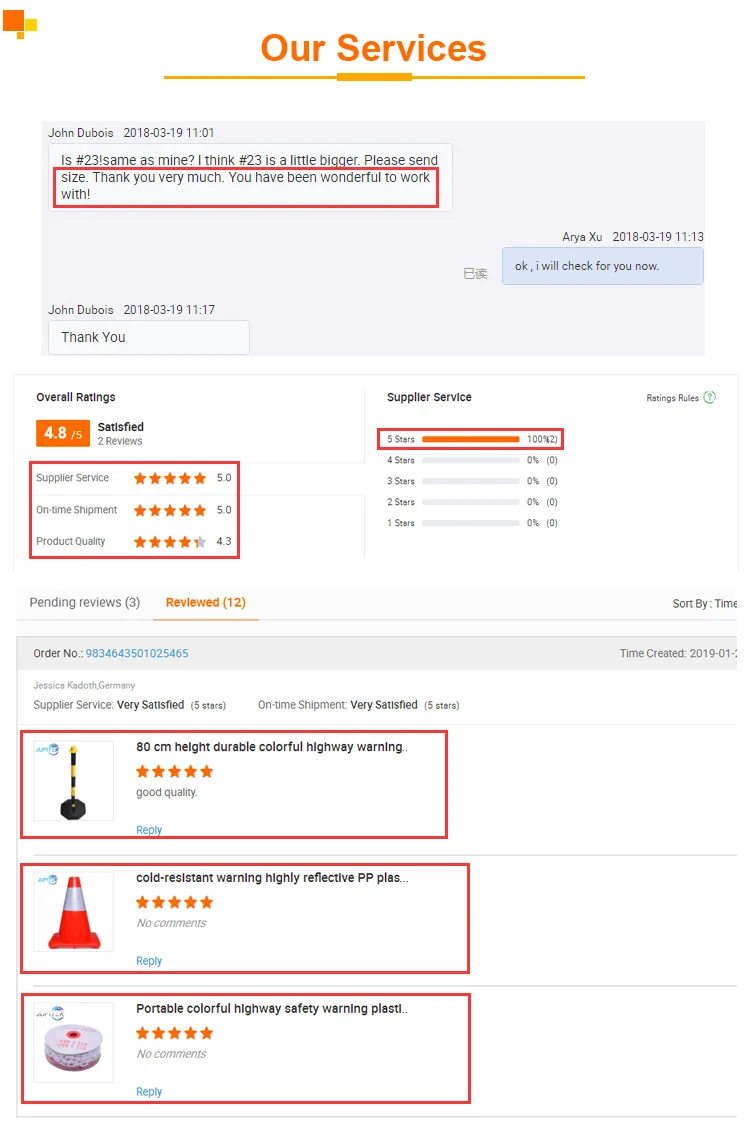750x1140 pixels.
Task: Open the Sort By Time dropdown
Action: [705, 603]
